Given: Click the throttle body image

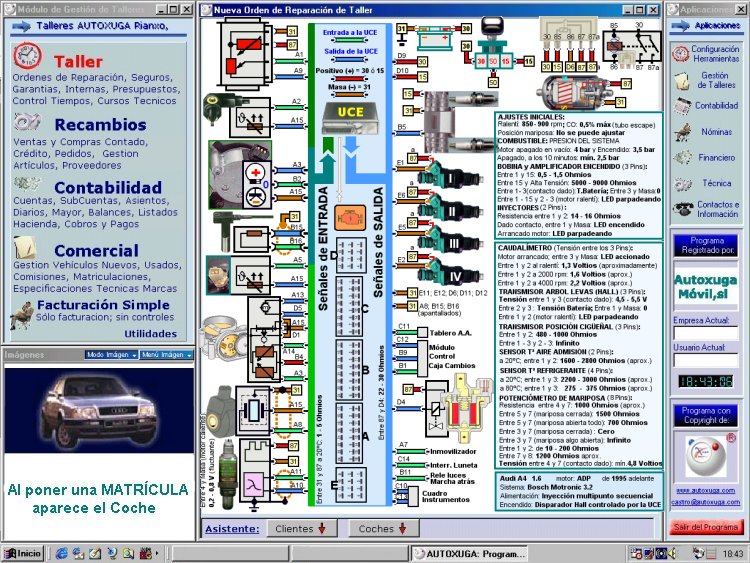Looking at the screenshot, I should point(224,340).
